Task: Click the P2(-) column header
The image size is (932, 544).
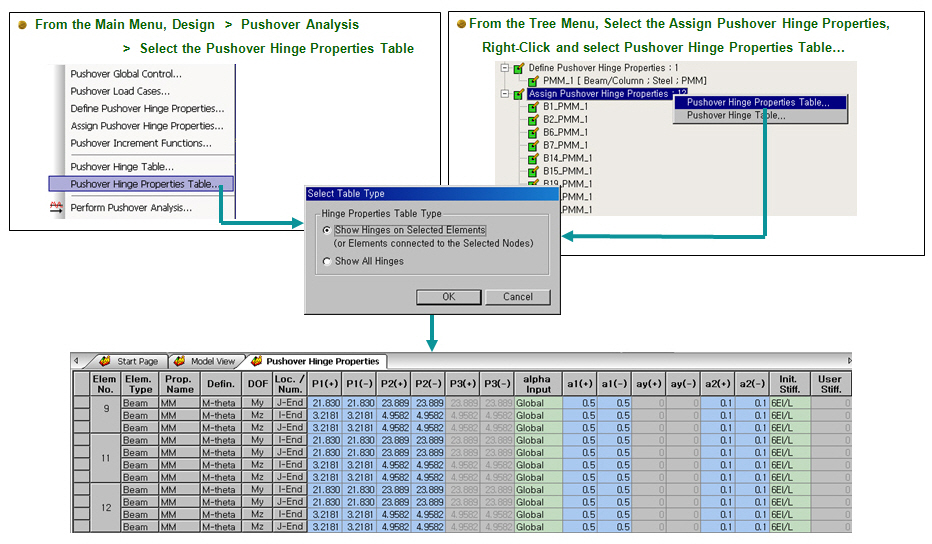Action: (x=428, y=384)
